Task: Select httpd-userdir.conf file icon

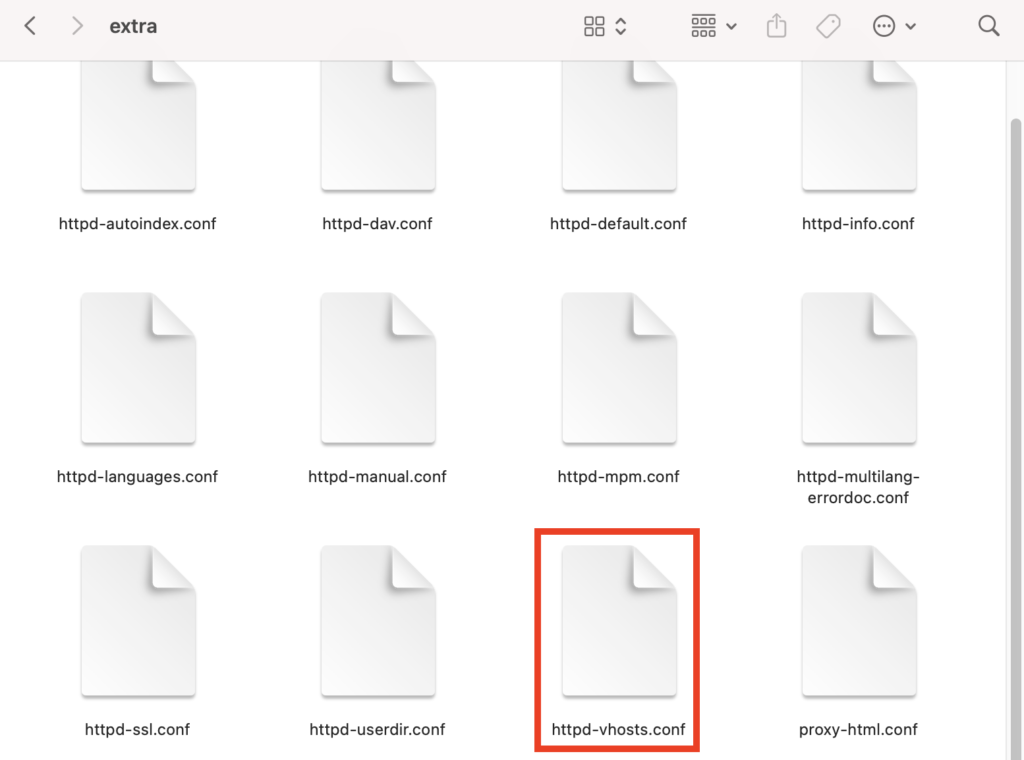Action: (377, 622)
